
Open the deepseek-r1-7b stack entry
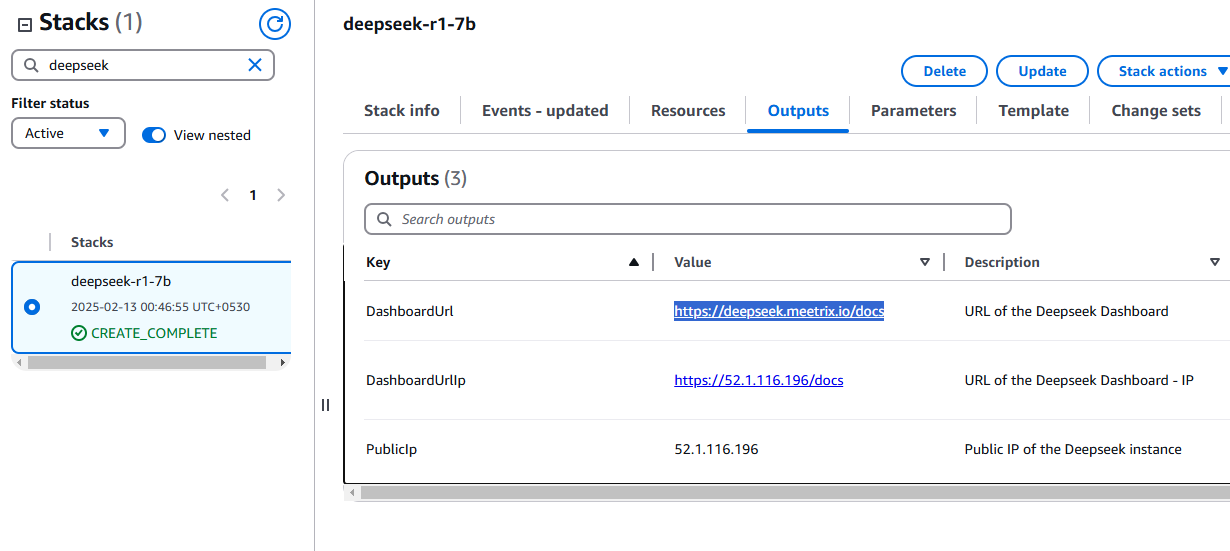(121, 281)
